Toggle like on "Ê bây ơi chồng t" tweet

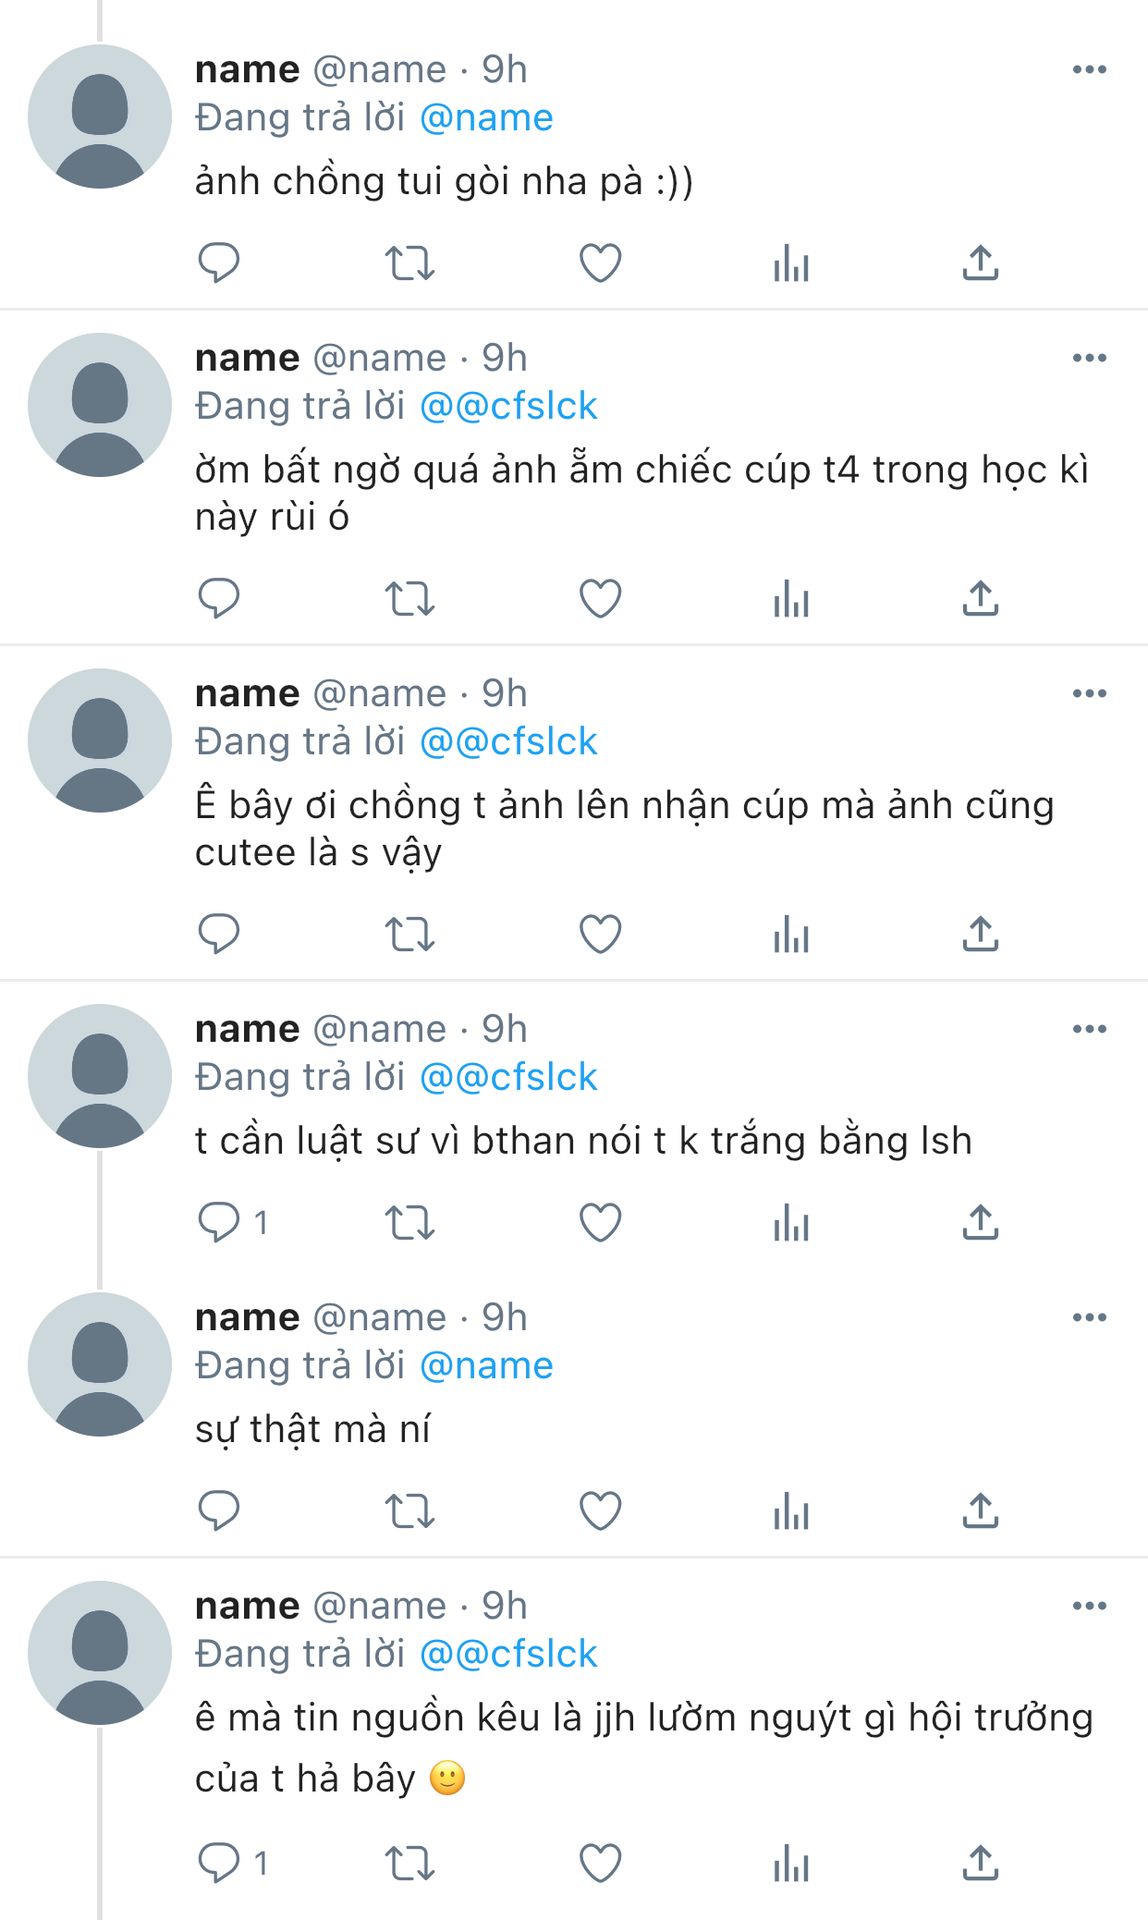(x=600, y=934)
